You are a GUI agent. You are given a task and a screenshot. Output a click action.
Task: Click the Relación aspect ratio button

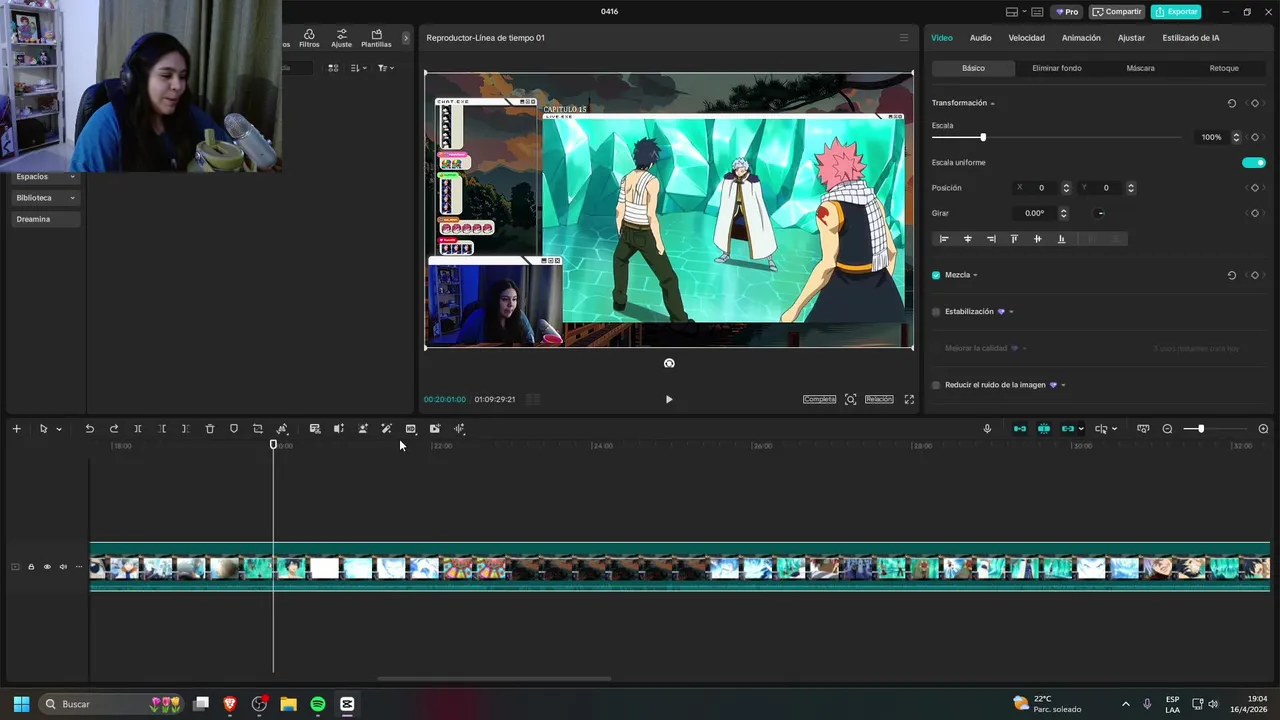879,399
